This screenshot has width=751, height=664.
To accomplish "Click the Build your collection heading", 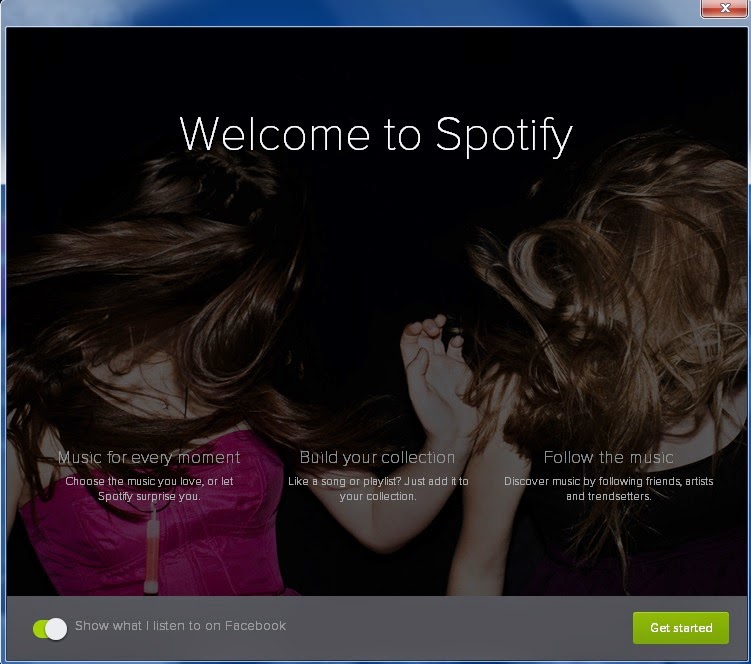I will click(377, 458).
